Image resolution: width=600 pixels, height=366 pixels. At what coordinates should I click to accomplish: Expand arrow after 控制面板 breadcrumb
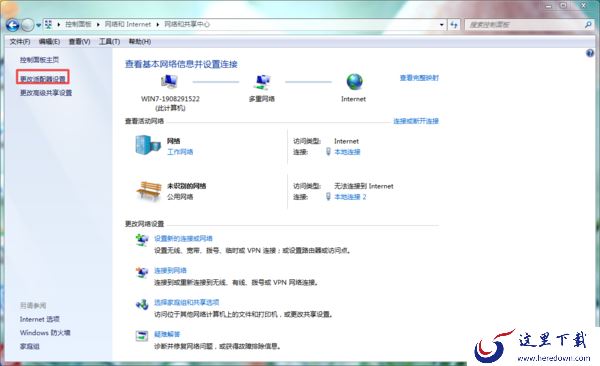pyautogui.click(x=98, y=25)
